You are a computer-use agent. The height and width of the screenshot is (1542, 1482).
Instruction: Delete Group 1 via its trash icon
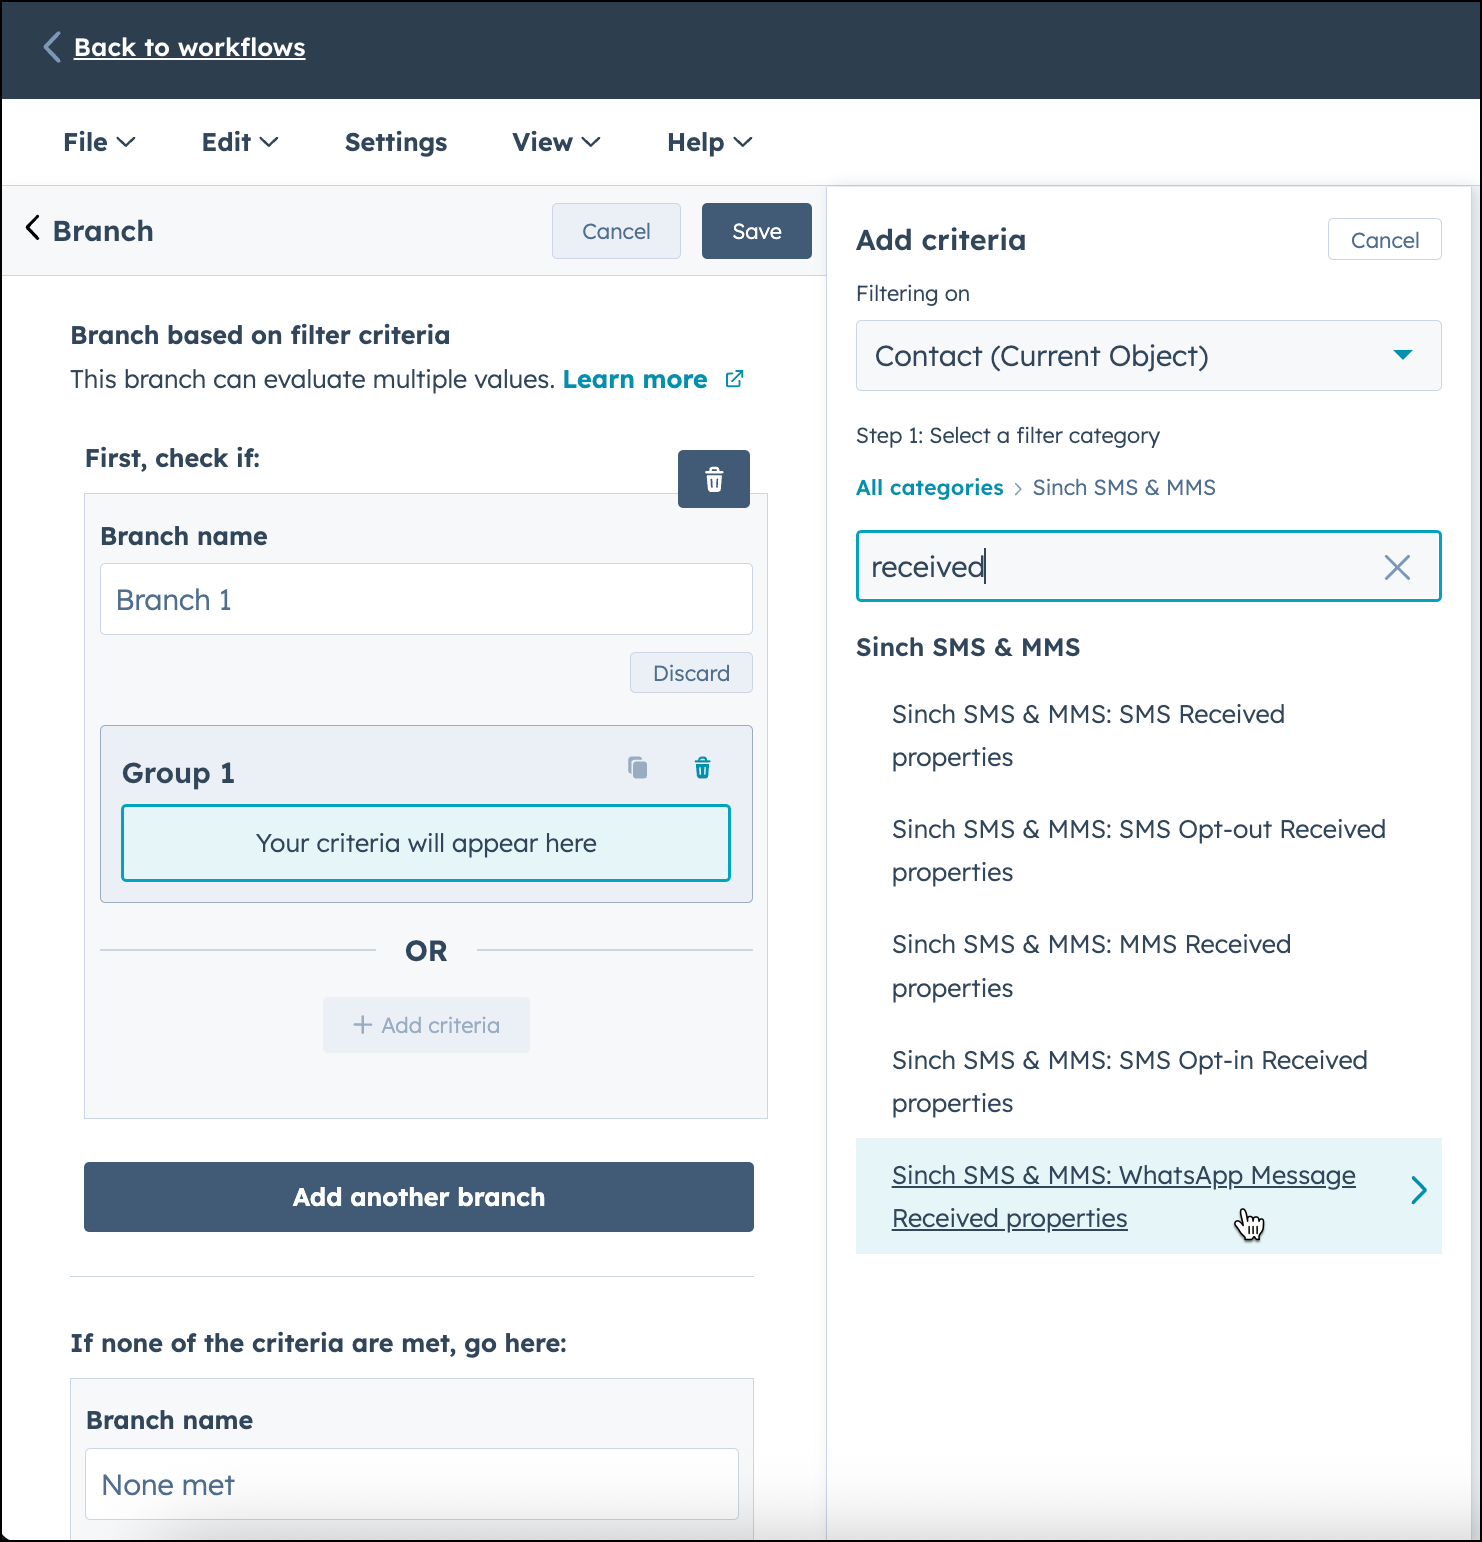(702, 768)
